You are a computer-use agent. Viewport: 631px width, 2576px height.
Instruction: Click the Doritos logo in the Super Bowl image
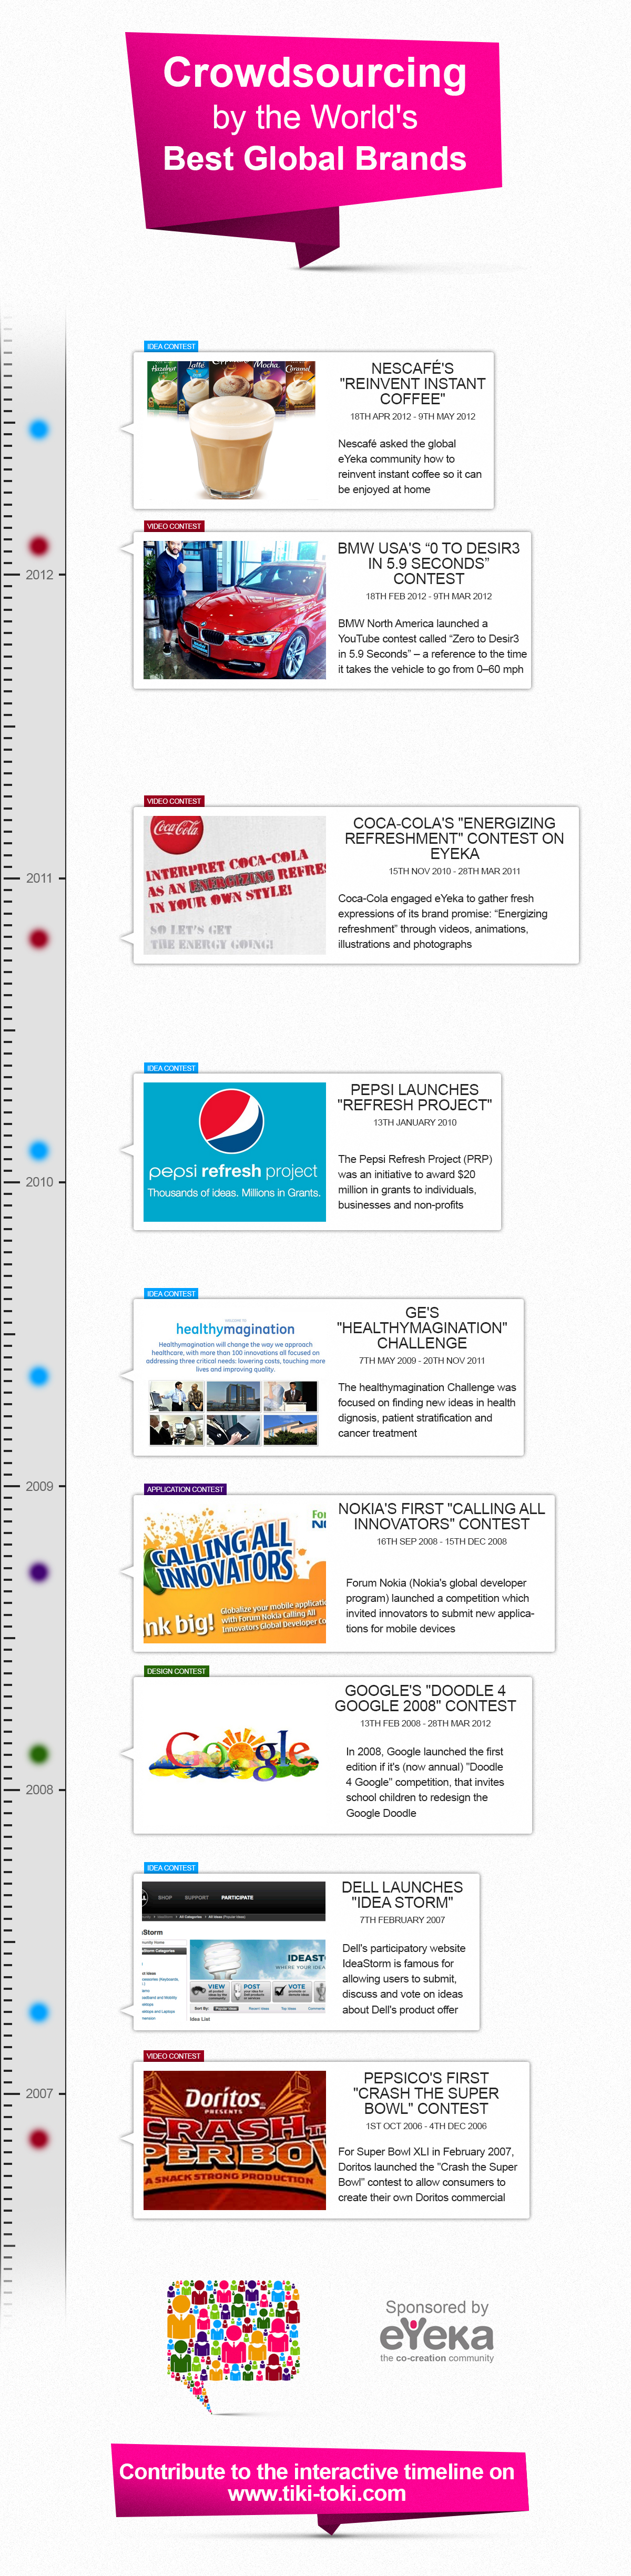tap(223, 2099)
